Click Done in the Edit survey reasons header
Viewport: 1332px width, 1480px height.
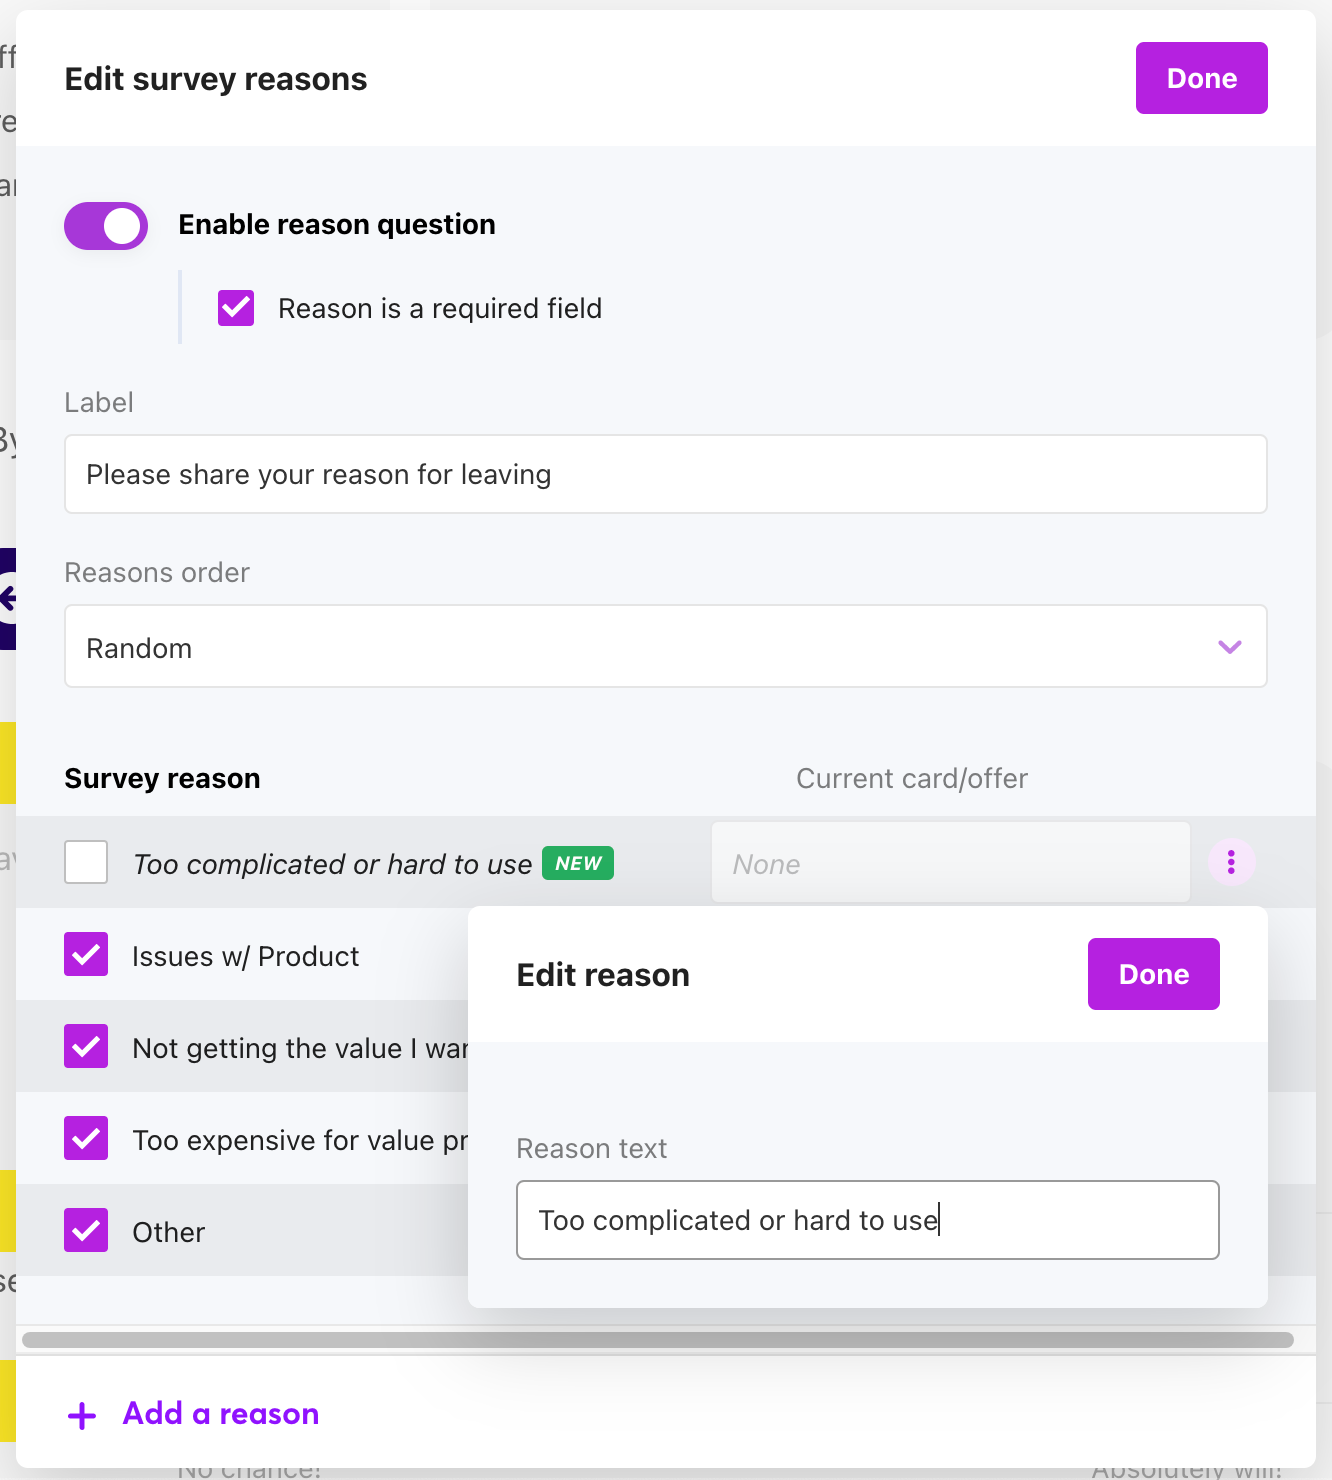point(1201,77)
